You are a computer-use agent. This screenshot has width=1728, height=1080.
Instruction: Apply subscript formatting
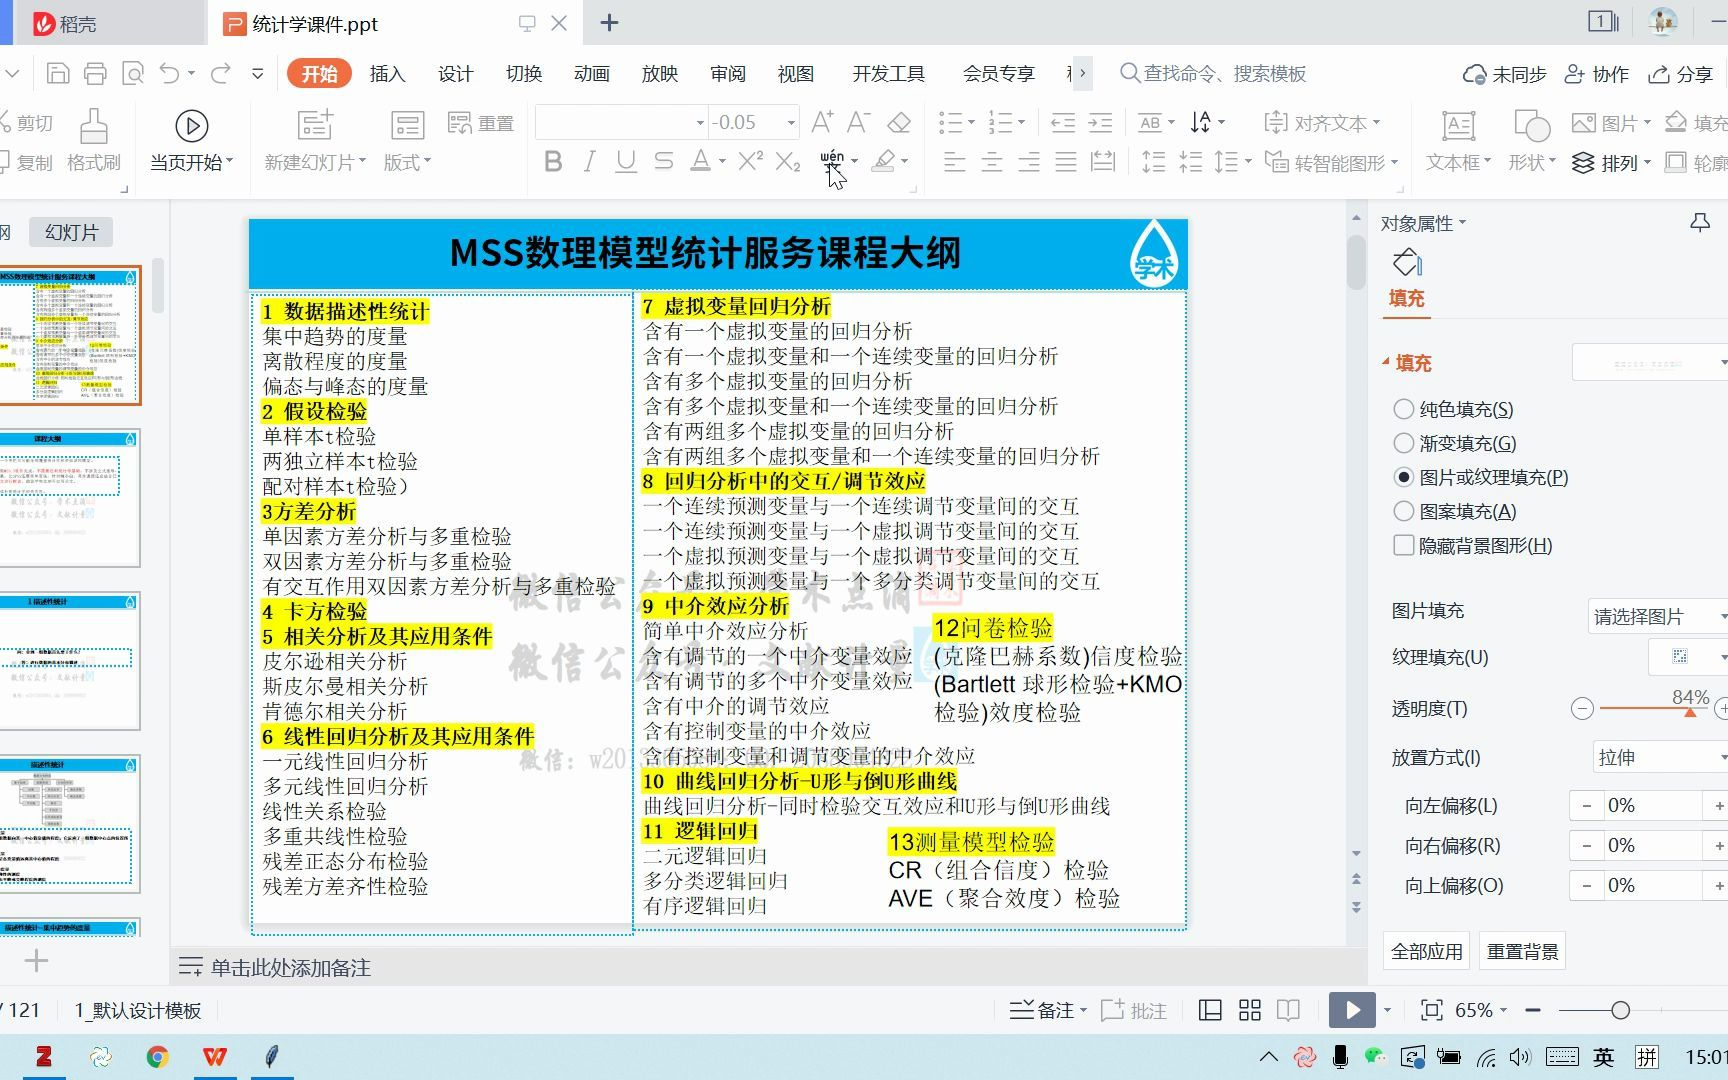pyautogui.click(x=788, y=161)
